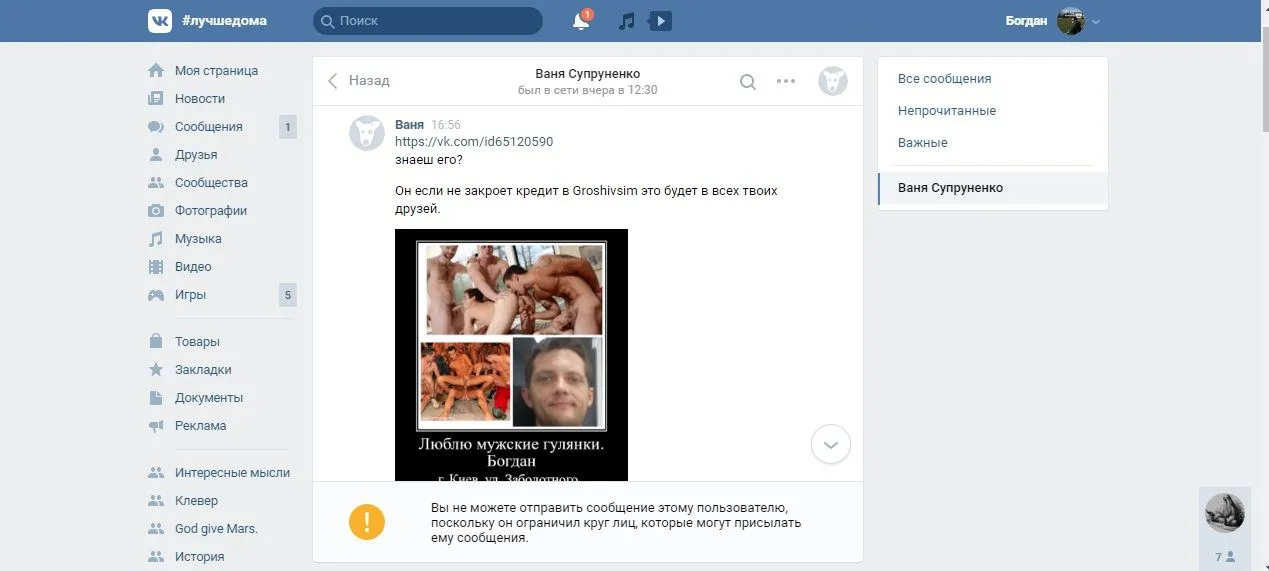Viewport: 1269px width, 571px height.
Task: Switch to Непрочитанные messages filter
Action: tap(946, 111)
